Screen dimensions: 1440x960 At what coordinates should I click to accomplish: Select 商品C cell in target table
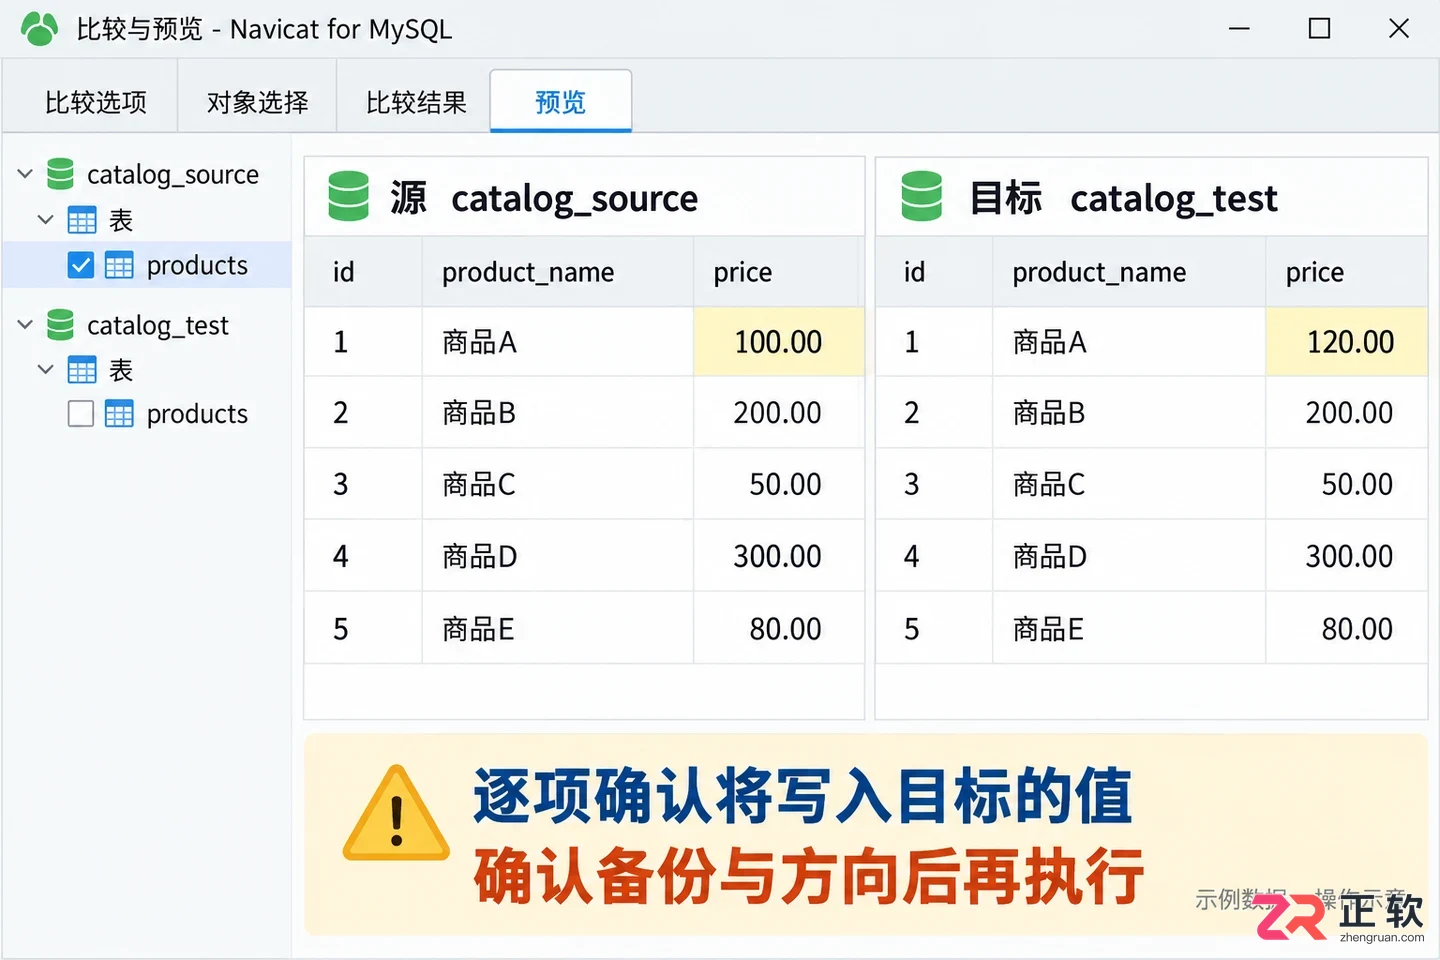point(1128,484)
